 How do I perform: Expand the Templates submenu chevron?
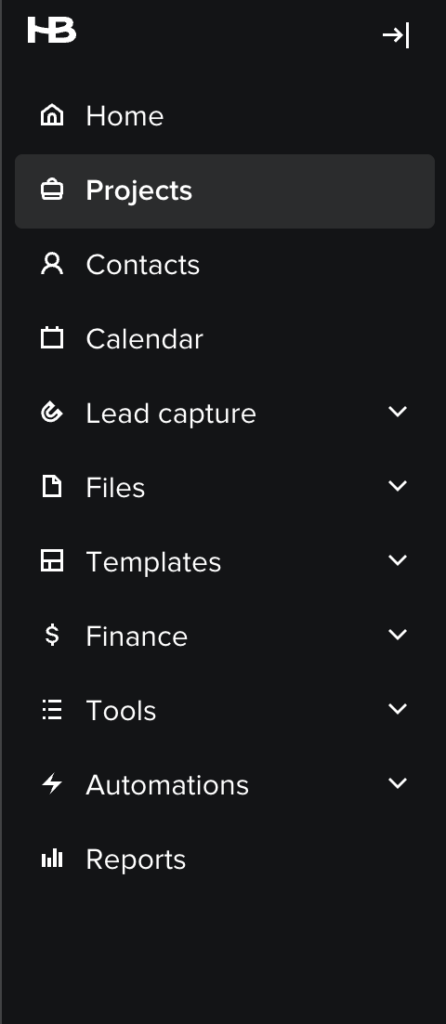[x=397, y=560]
